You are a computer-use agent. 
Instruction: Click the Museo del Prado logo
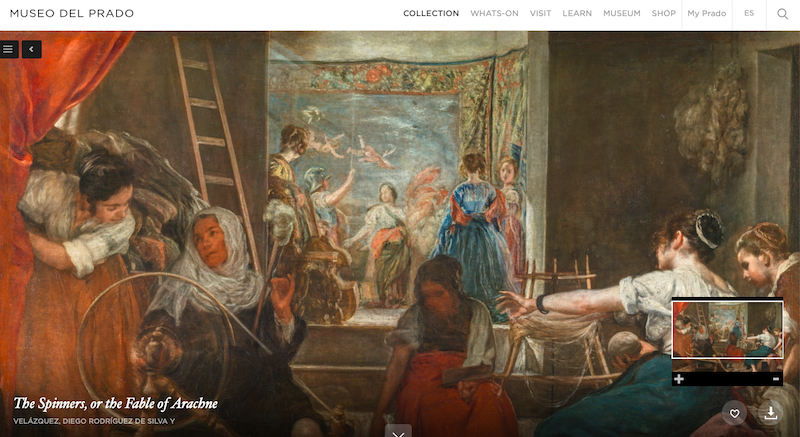click(72, 13)
